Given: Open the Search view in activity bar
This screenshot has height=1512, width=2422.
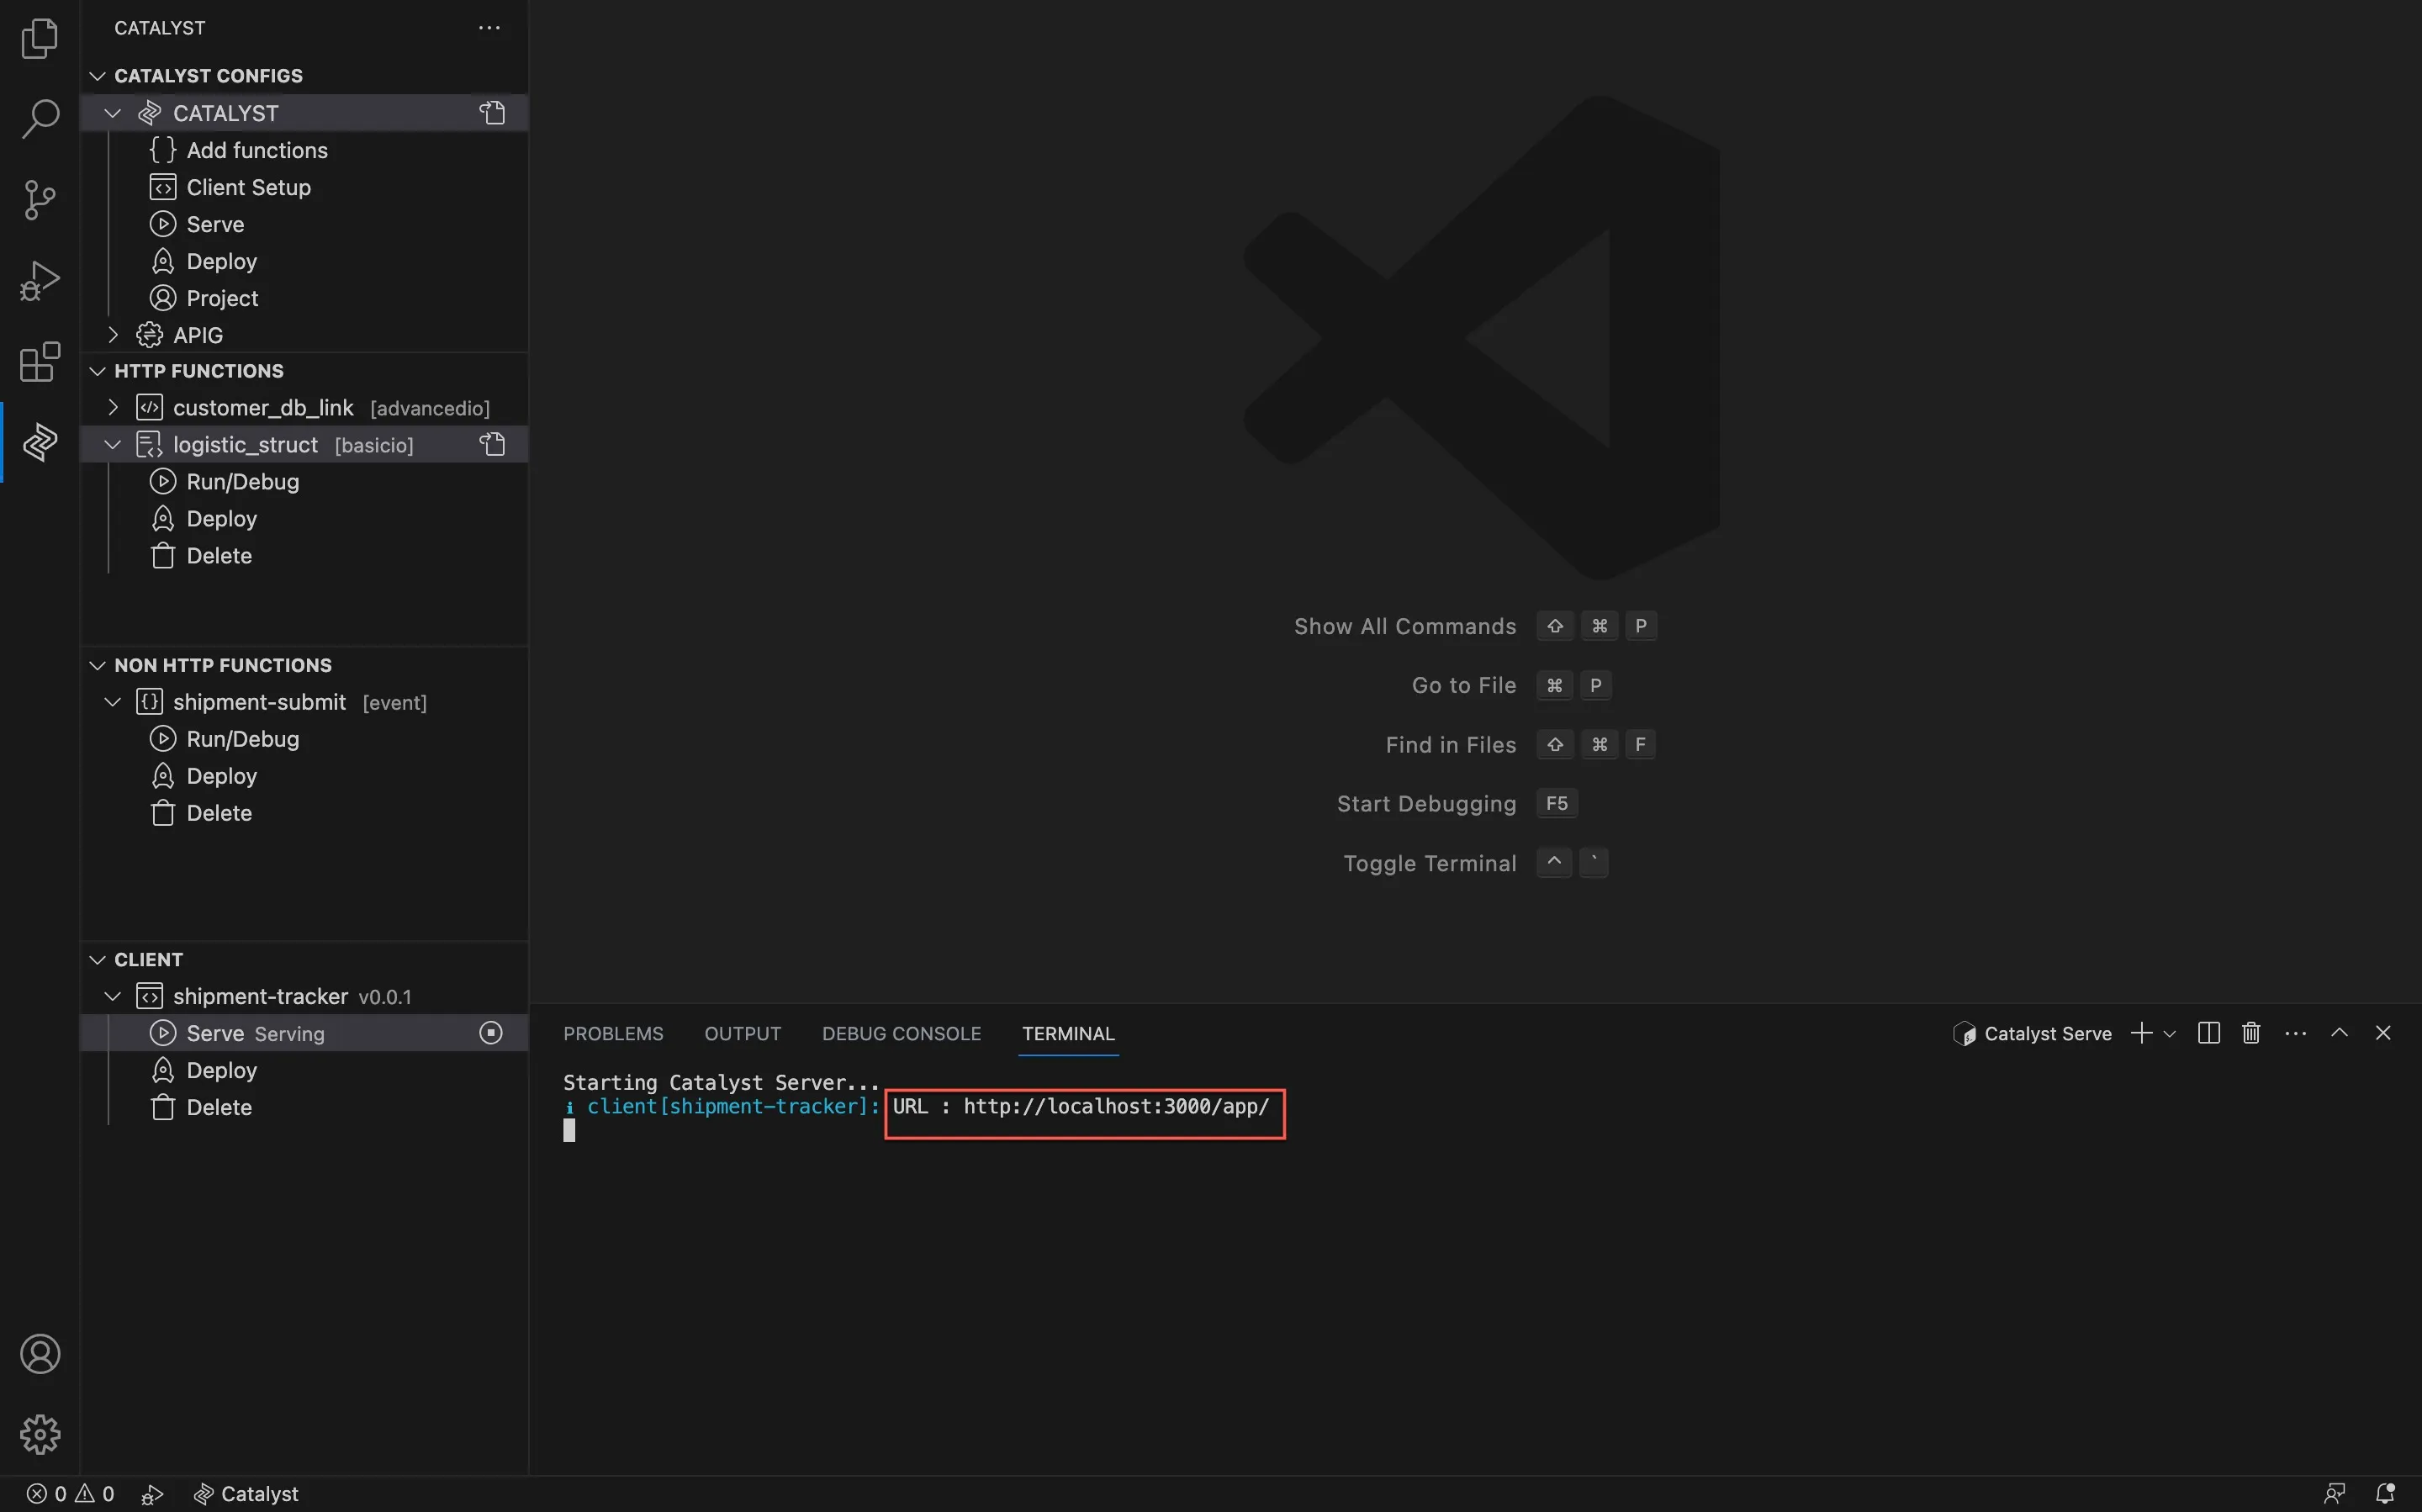Looking at the screenshot, I should 40,118.
